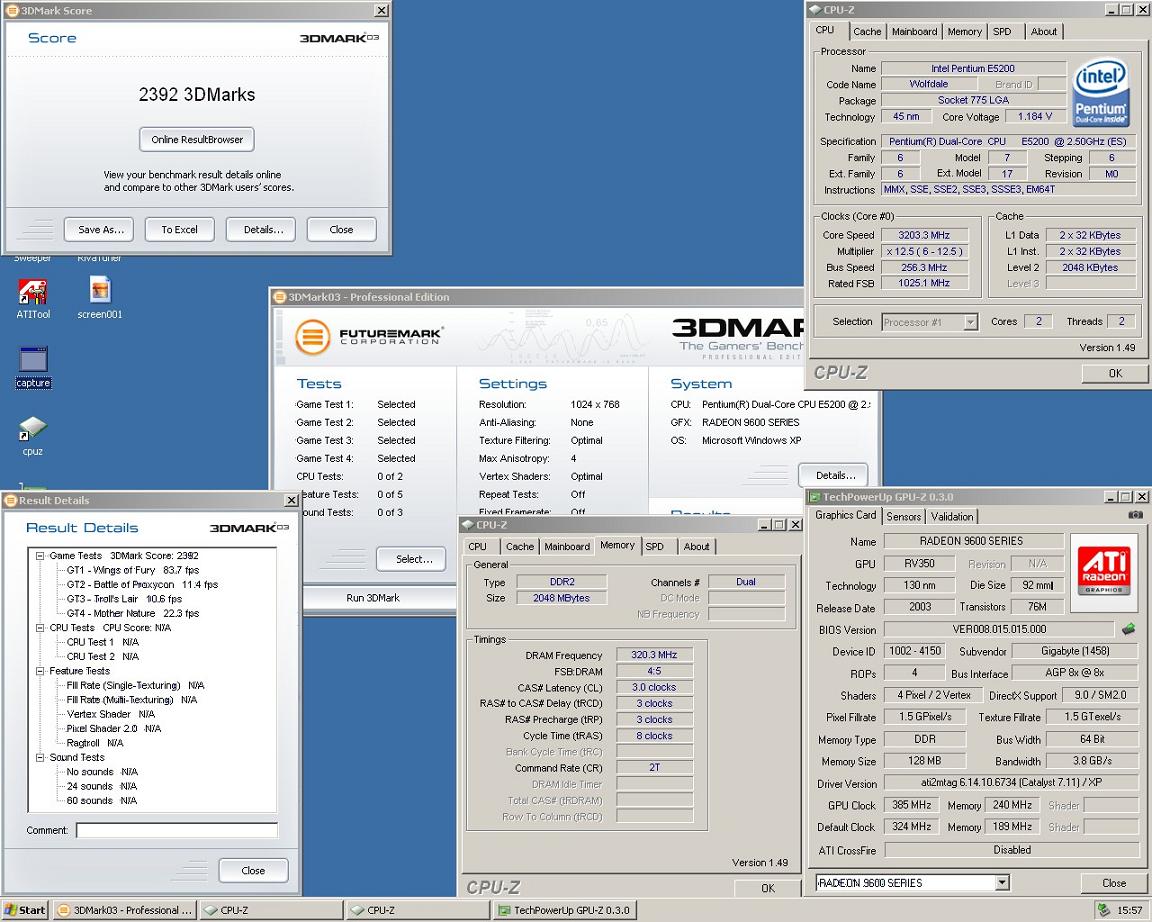
Task: Click the 3DMark Score title bar icon
Action: pyautogui.click(x=12, y=10)
